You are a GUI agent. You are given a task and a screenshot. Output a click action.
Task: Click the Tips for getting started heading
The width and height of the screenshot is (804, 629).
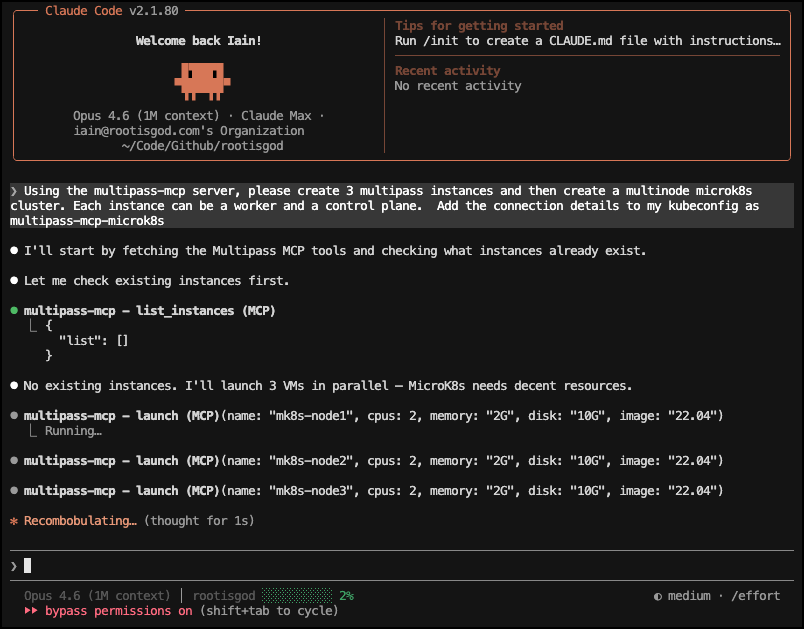(x=479, y=26)
